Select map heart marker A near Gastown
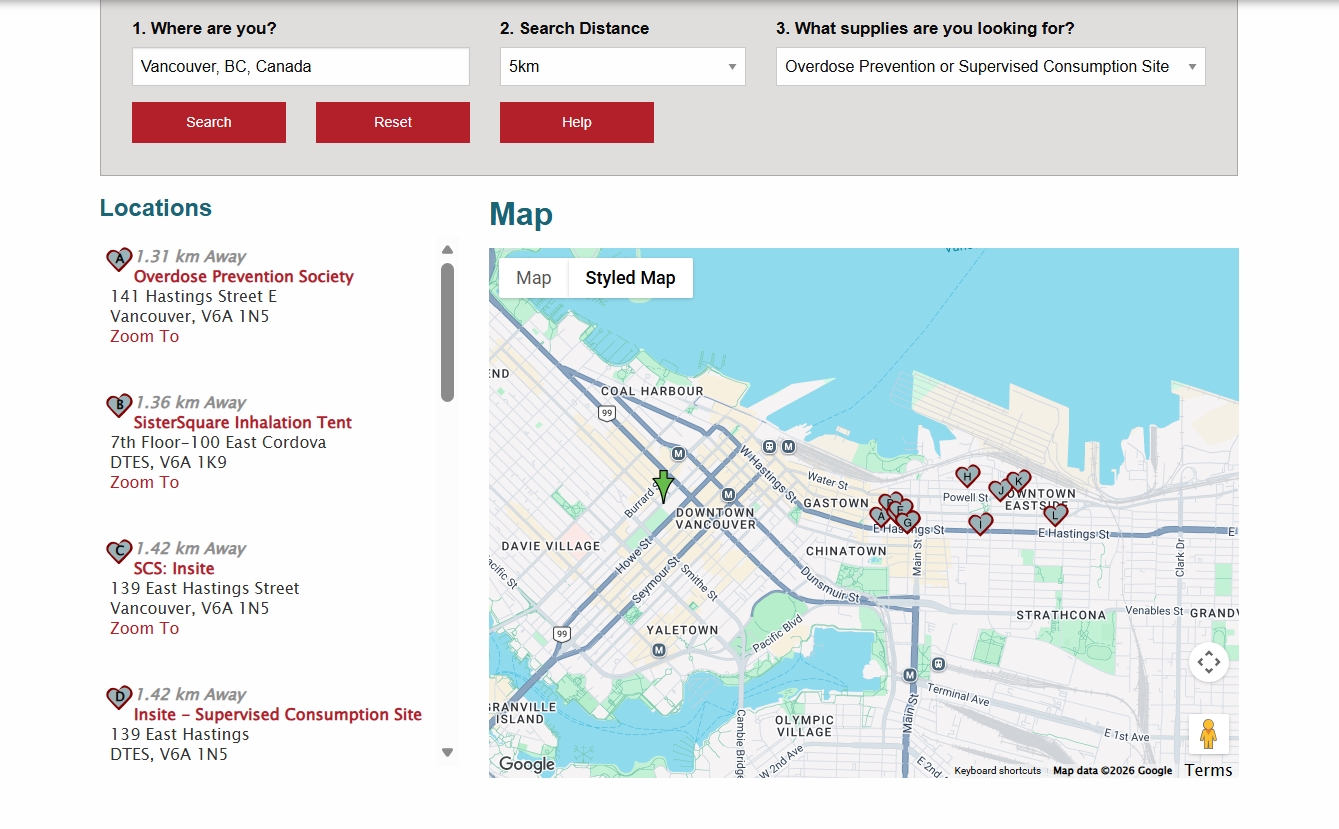Screen dimensions: 1339x829 pyautogui.click(x=880, y=517)
